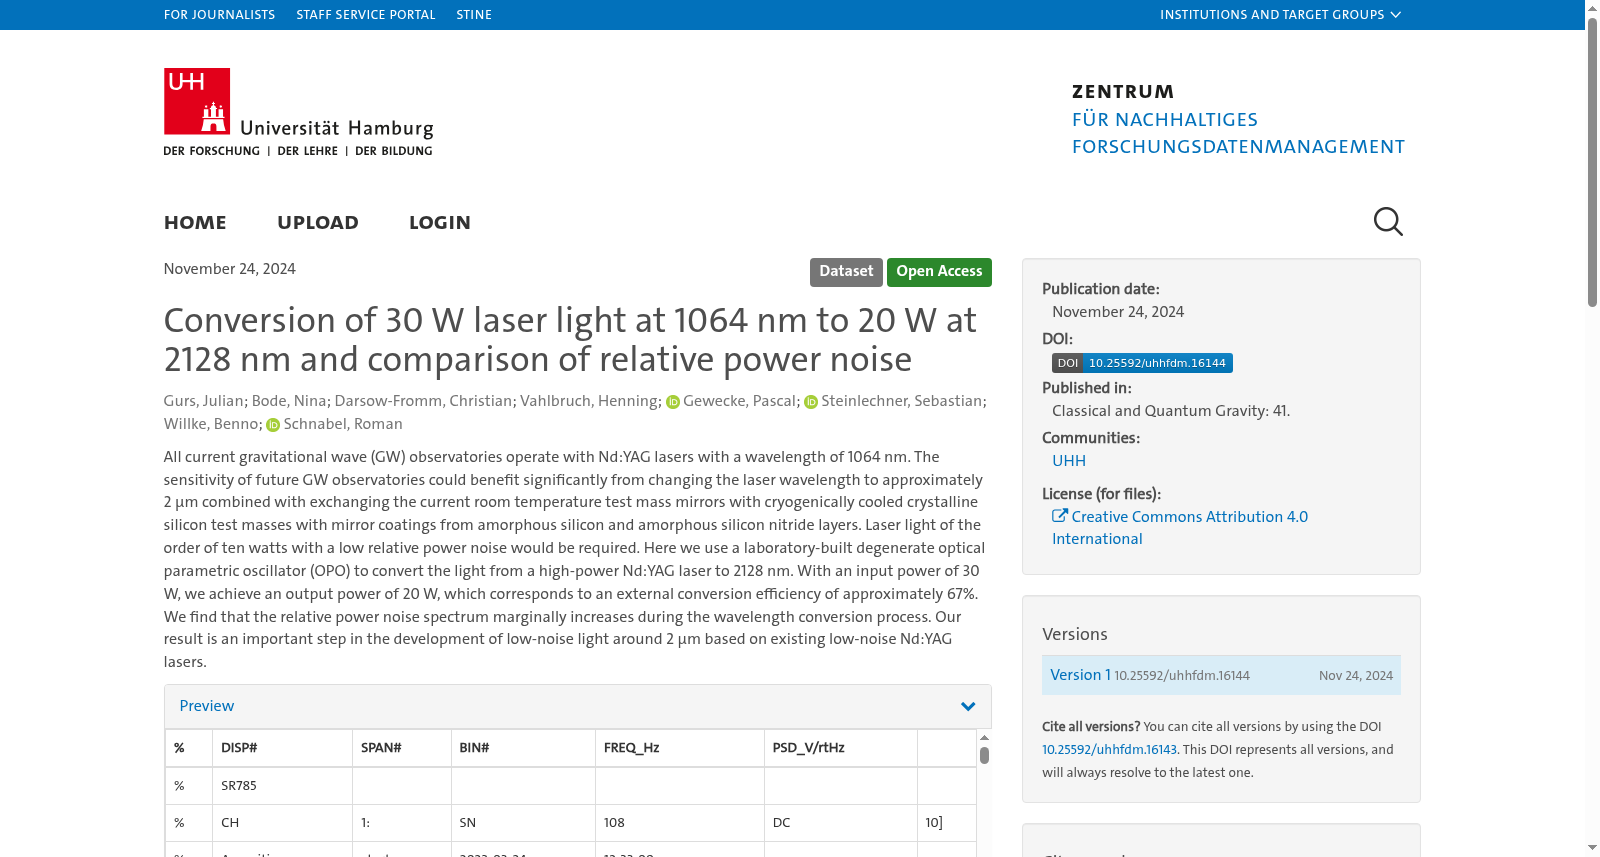Open Creative Commons Attribution 4.0 license link
The height and width of the screenshot is (857, 1600).
point(1180,528)
